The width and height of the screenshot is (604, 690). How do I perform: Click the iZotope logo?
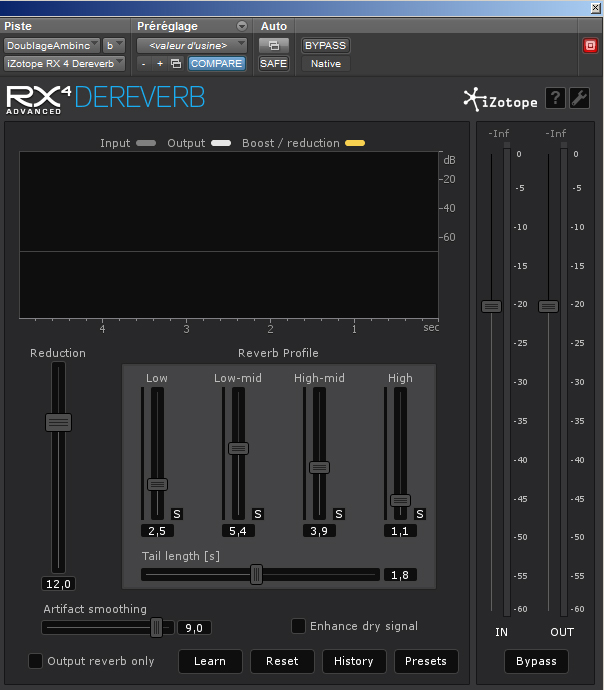[x=500, y=100]
